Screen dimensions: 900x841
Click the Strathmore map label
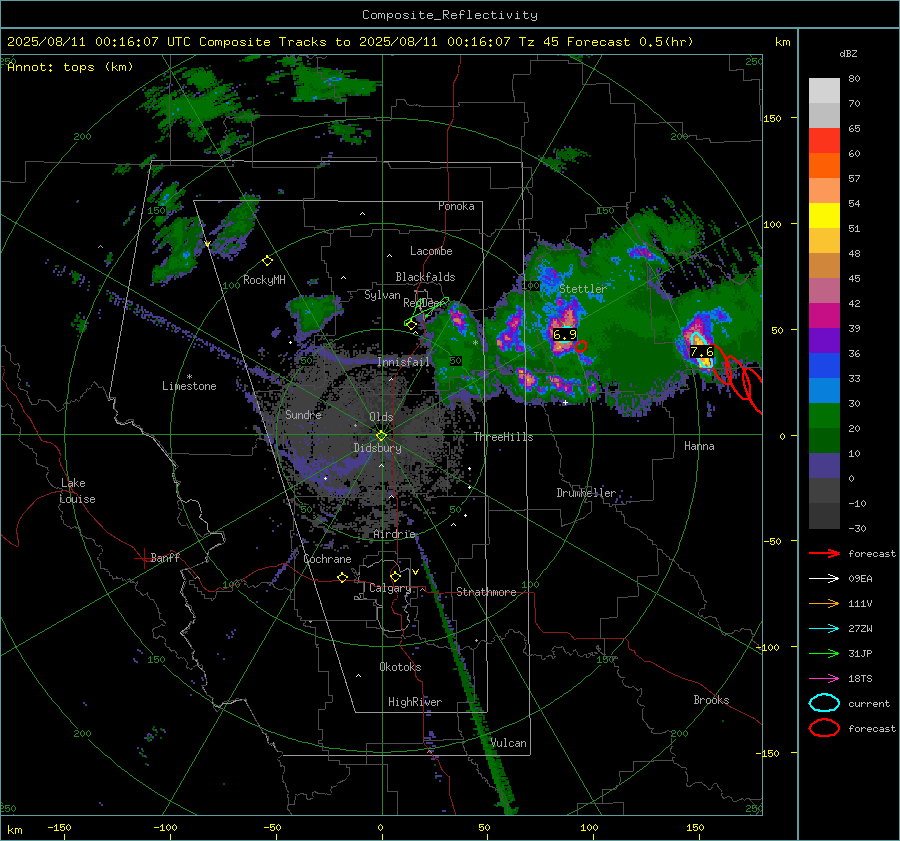[x=486, y=592]
